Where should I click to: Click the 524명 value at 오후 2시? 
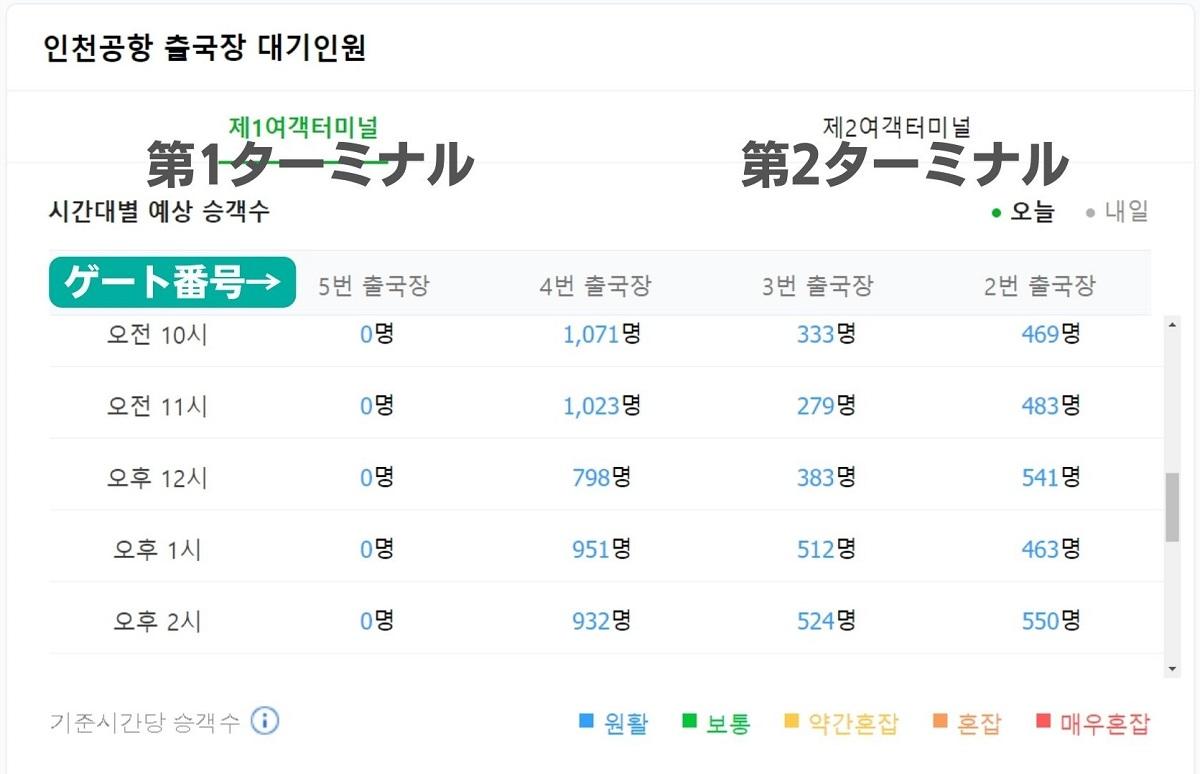(x=826, y=621)
